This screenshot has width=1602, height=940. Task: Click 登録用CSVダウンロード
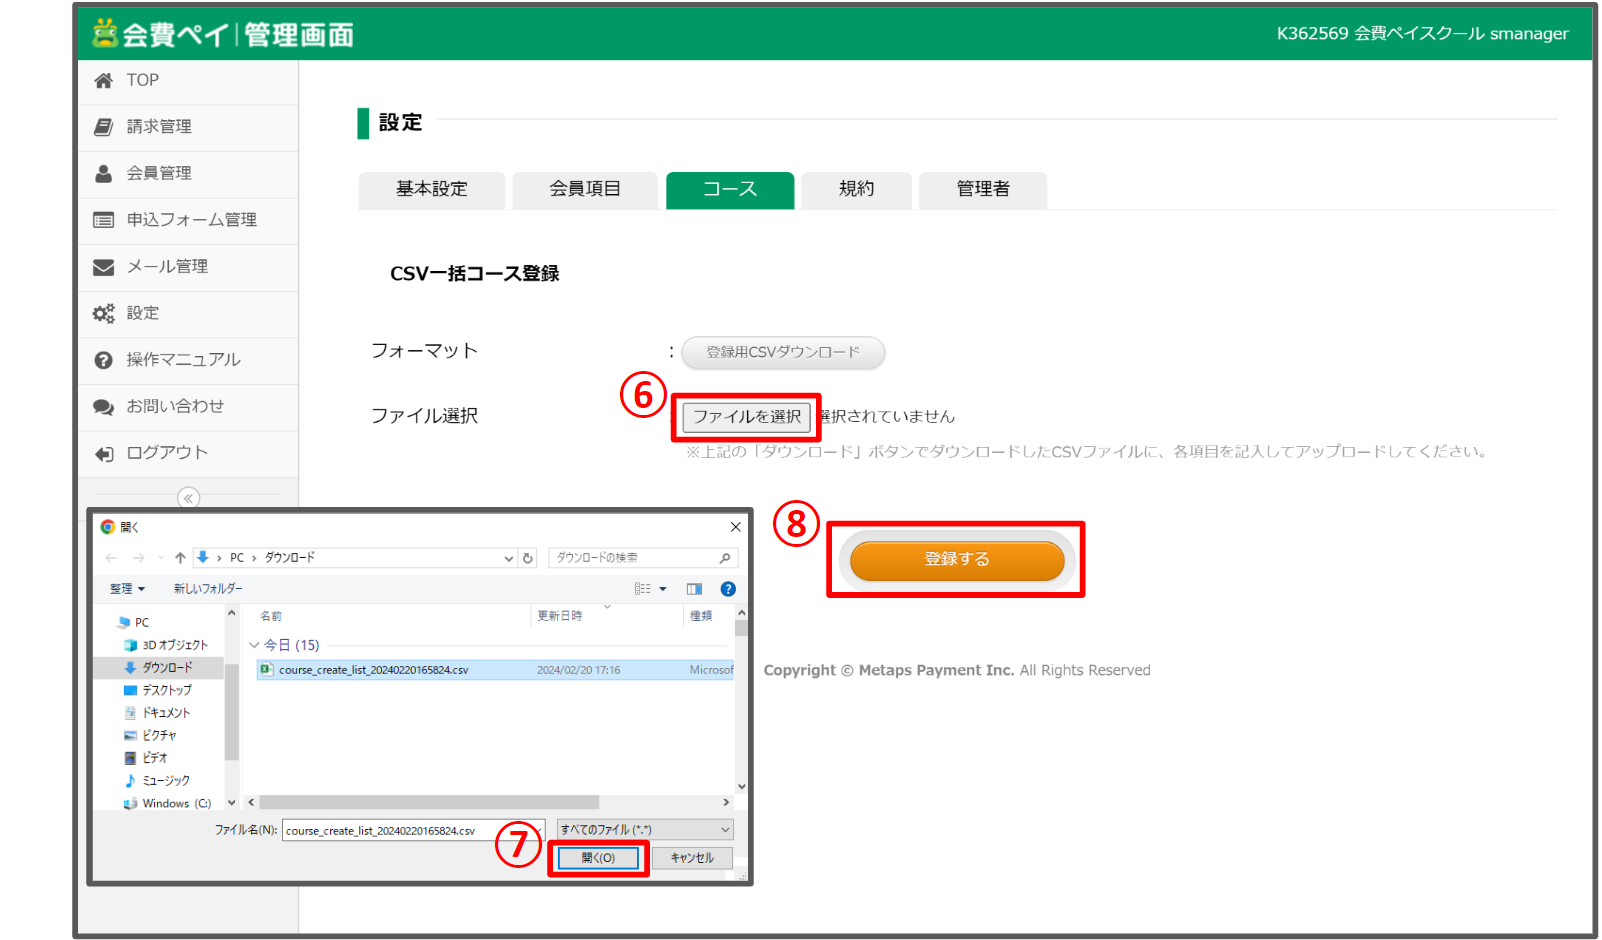(x=782, y=352)
